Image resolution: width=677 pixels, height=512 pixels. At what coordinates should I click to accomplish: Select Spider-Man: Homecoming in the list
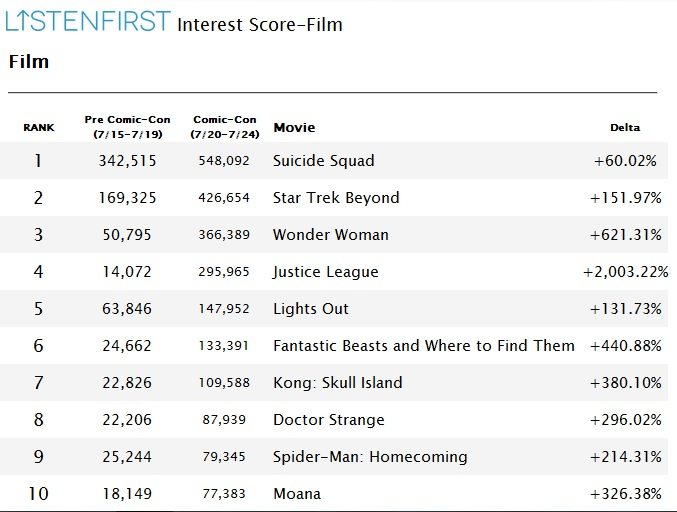click(370, 457)
